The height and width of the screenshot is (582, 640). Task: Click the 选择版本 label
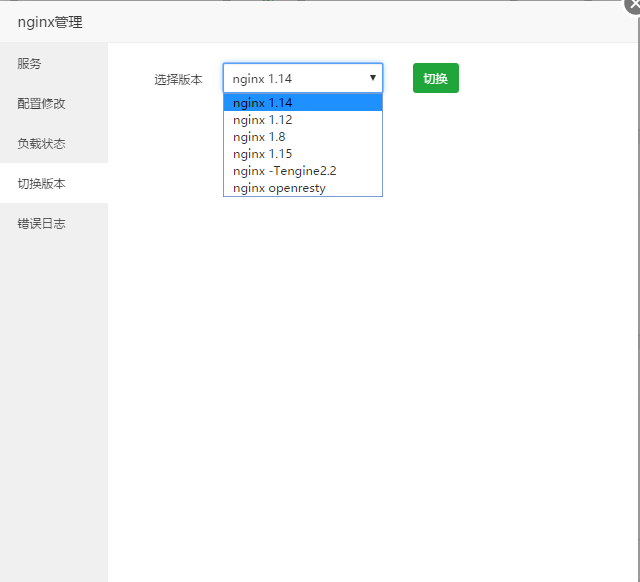coord(178,79)
